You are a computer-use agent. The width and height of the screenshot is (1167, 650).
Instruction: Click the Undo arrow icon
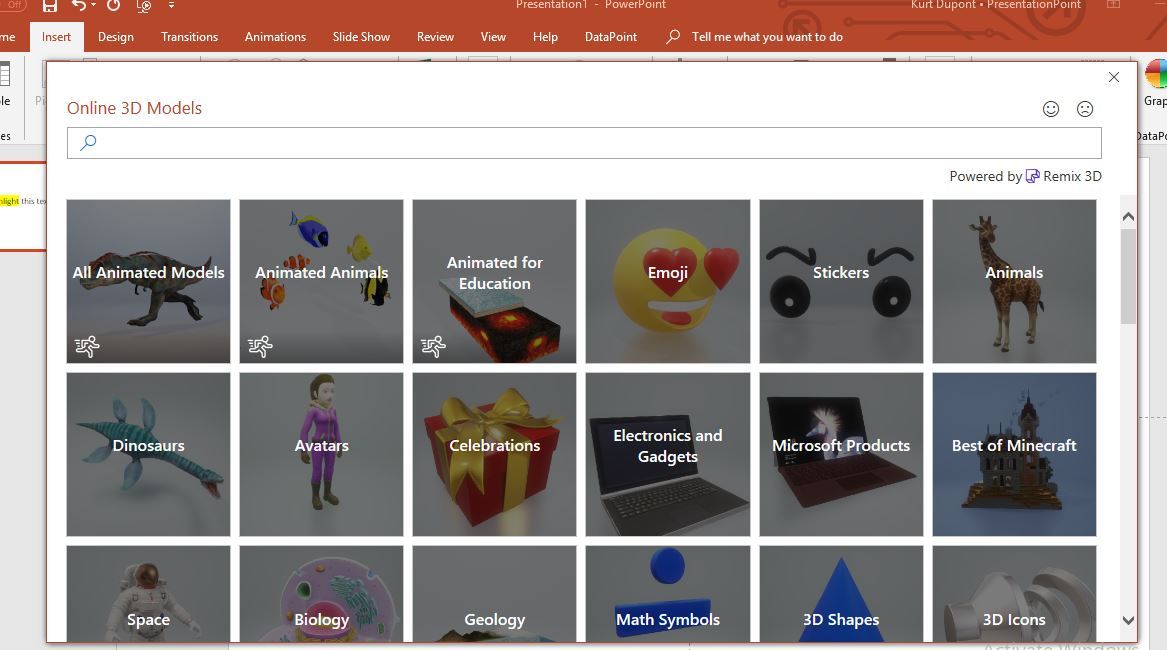point(77,6)
